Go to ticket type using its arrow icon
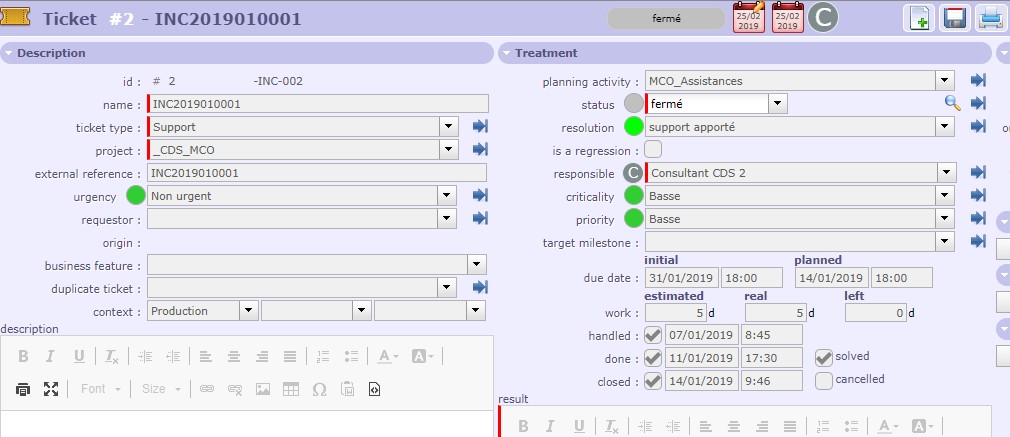1010x437 pixels. point(480,127)
